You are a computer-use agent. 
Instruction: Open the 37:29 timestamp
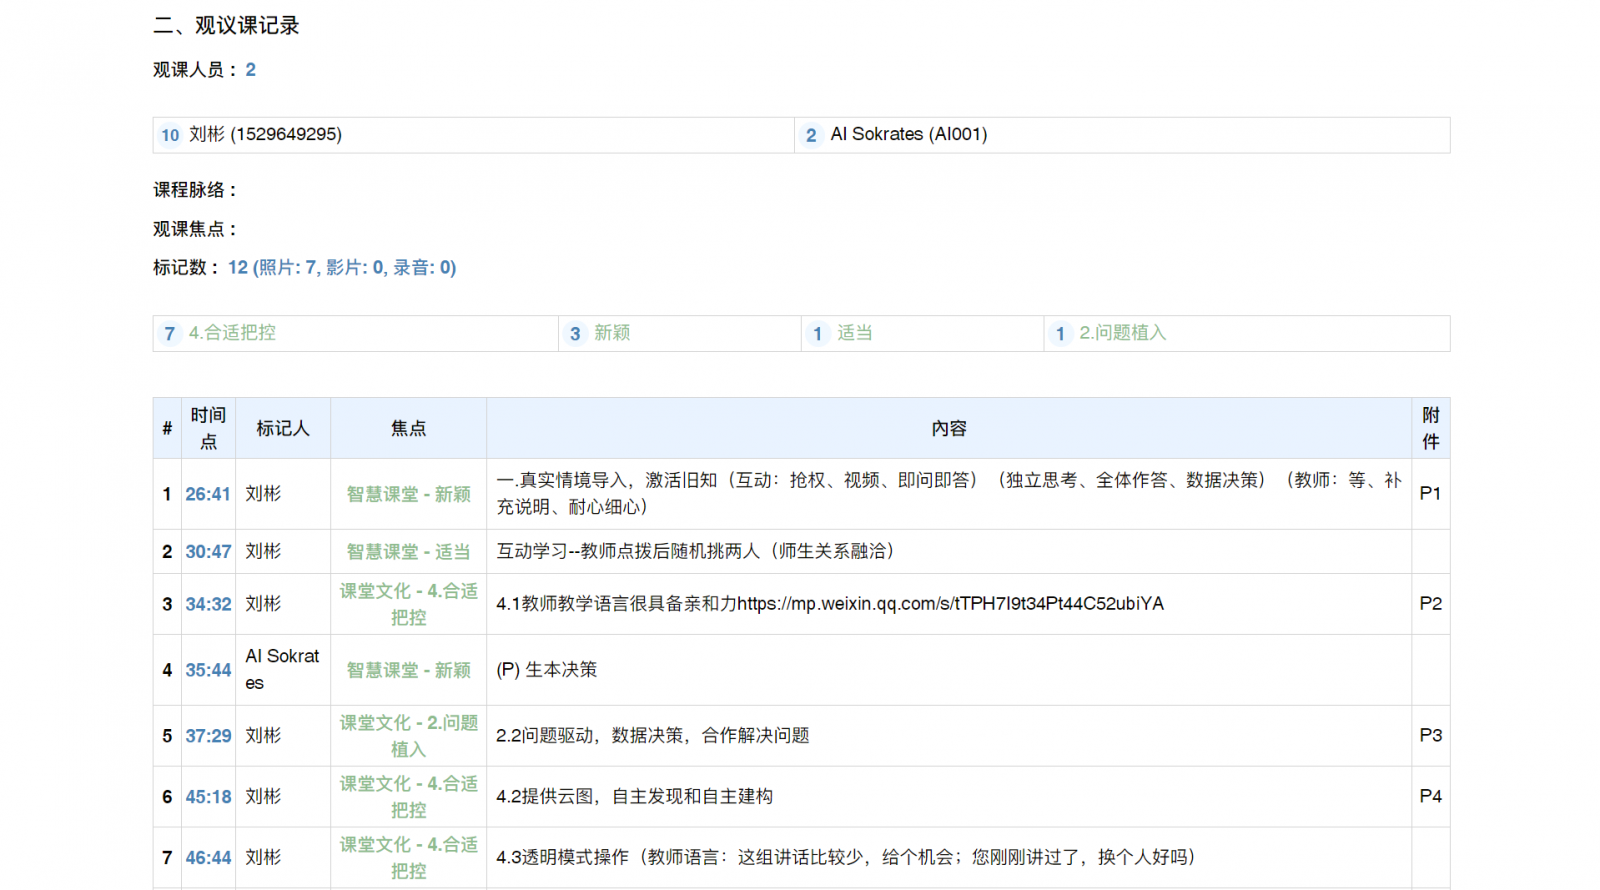coord(208,736)
